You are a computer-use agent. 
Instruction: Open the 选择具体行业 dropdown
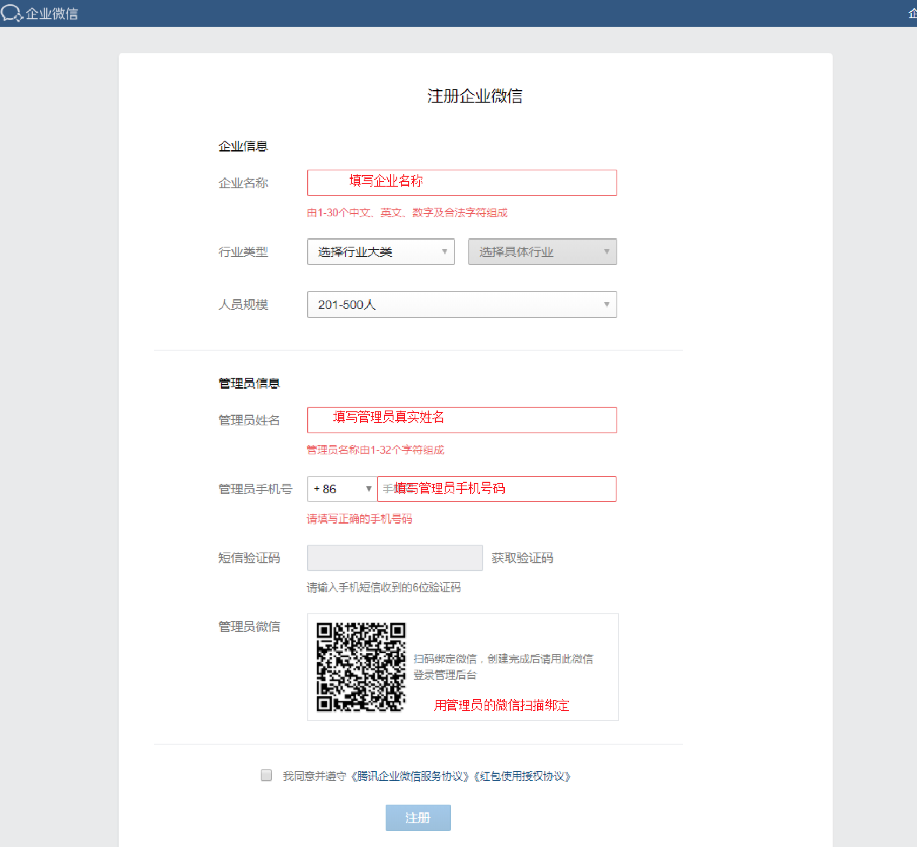542,252
